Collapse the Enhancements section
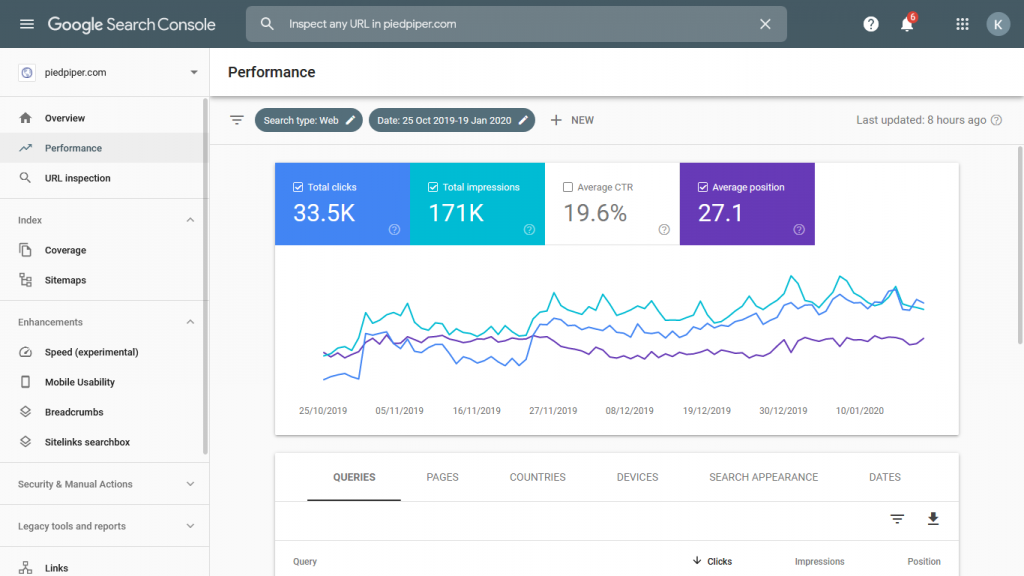Image resolution: width=1024 pixels, height=576 pixels. click(190, 322)
